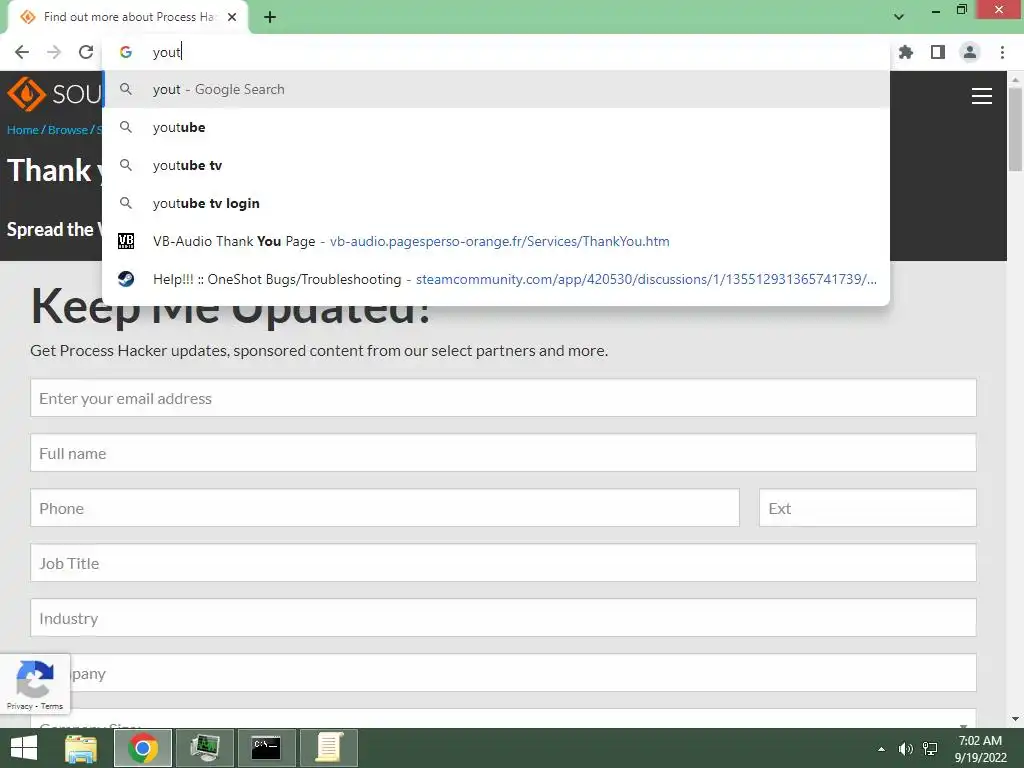Open the Process Hacker monitor taskbar icon
The height and width of the screenshot is (768, 1024).
click(x=205, y=748)
